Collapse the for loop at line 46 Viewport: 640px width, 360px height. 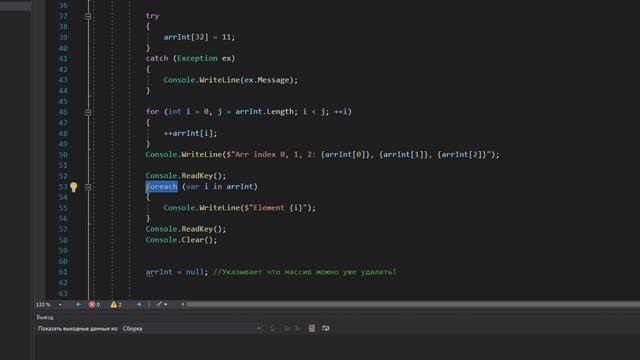[88, 112]
